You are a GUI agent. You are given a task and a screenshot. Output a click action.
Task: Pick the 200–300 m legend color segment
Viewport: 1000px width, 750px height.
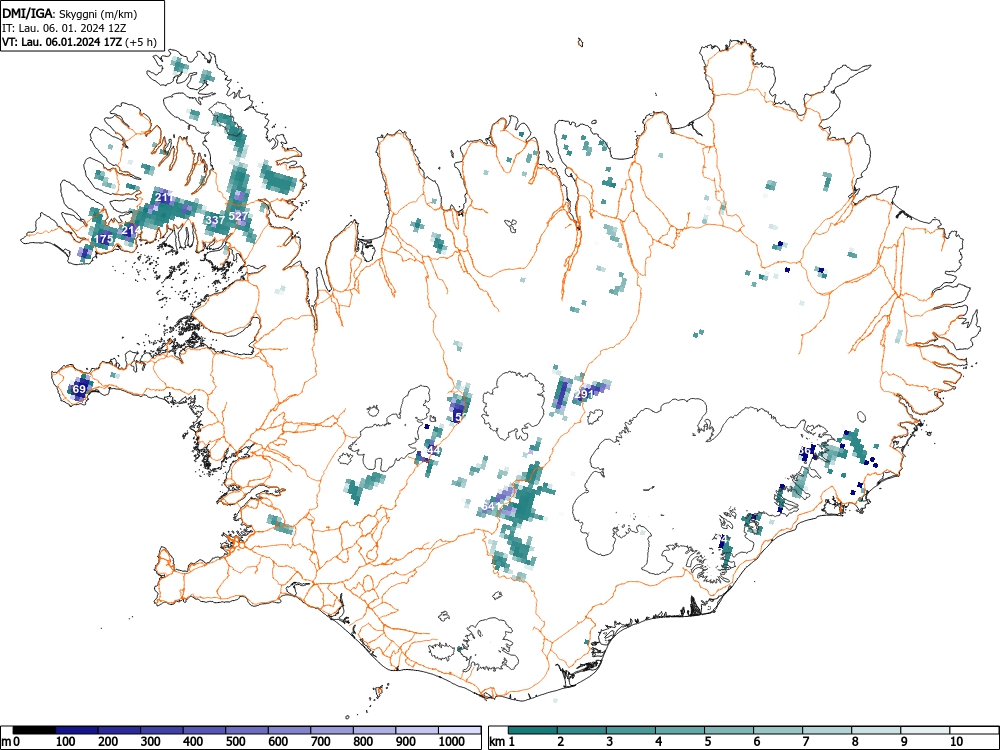coord(119,730)
